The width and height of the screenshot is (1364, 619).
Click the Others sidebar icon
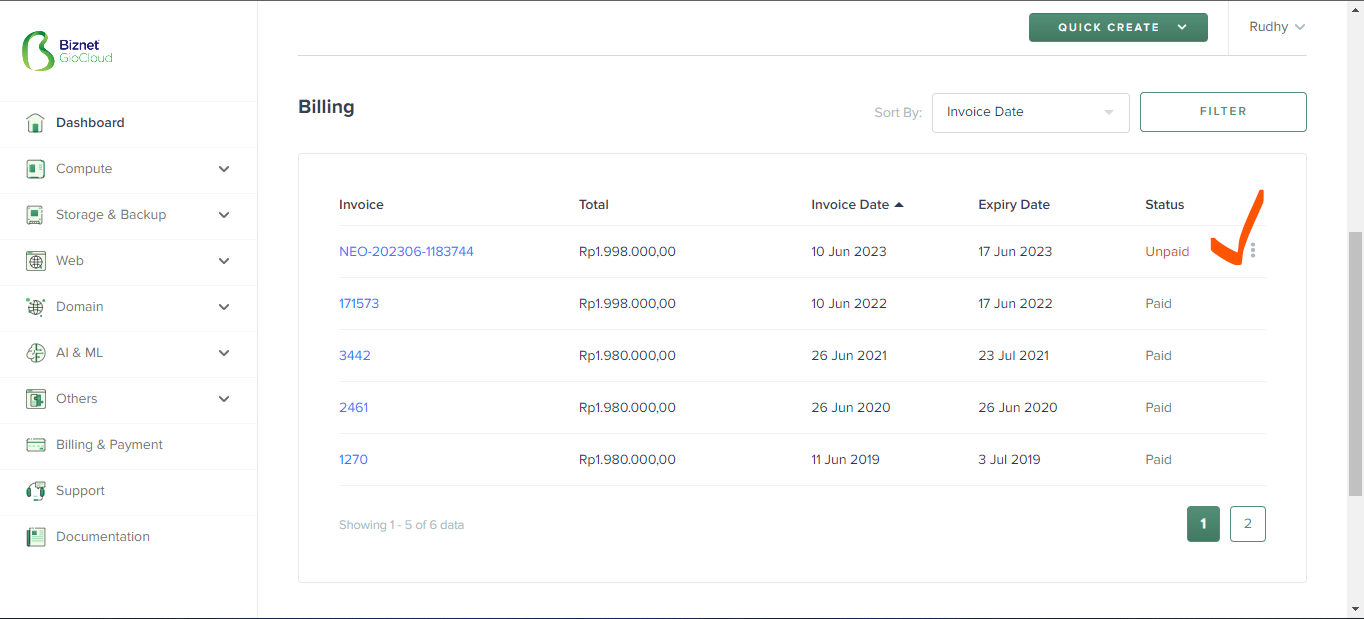(x=35, y=399)
